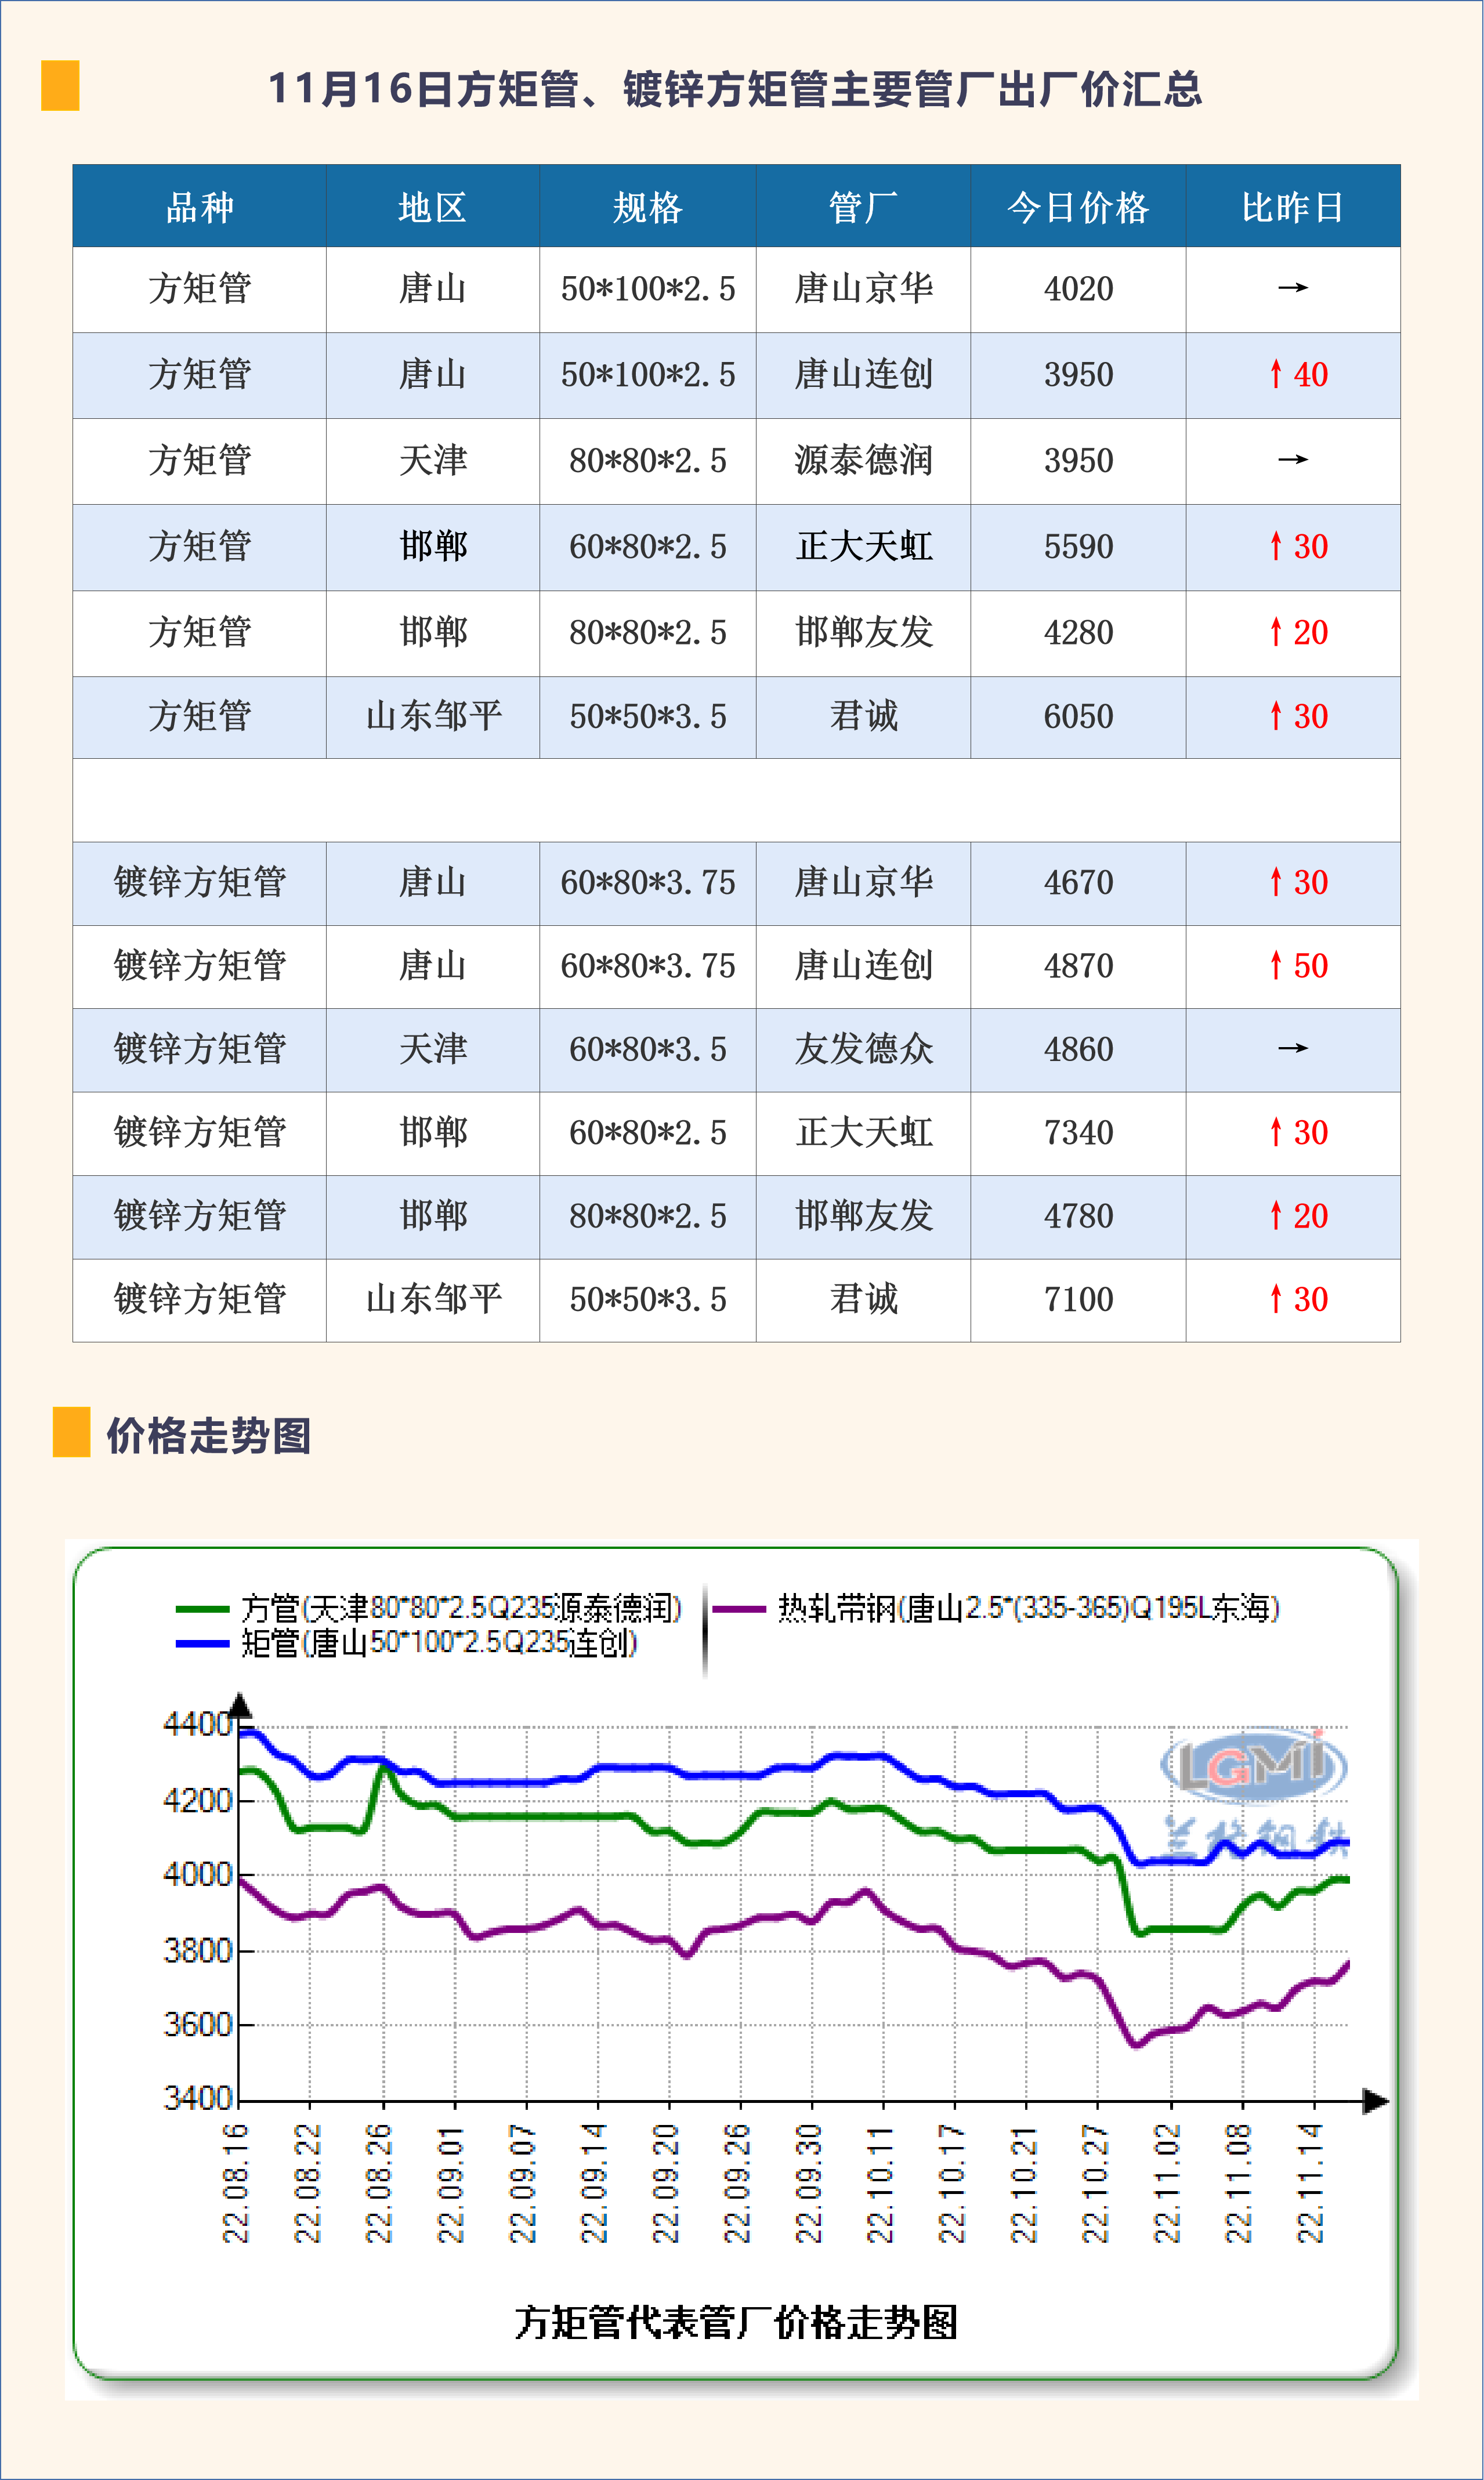Screen dimensions: 1484x2480
Task: Click the purple legend line for 热轧带钢
Action: 739,1609
